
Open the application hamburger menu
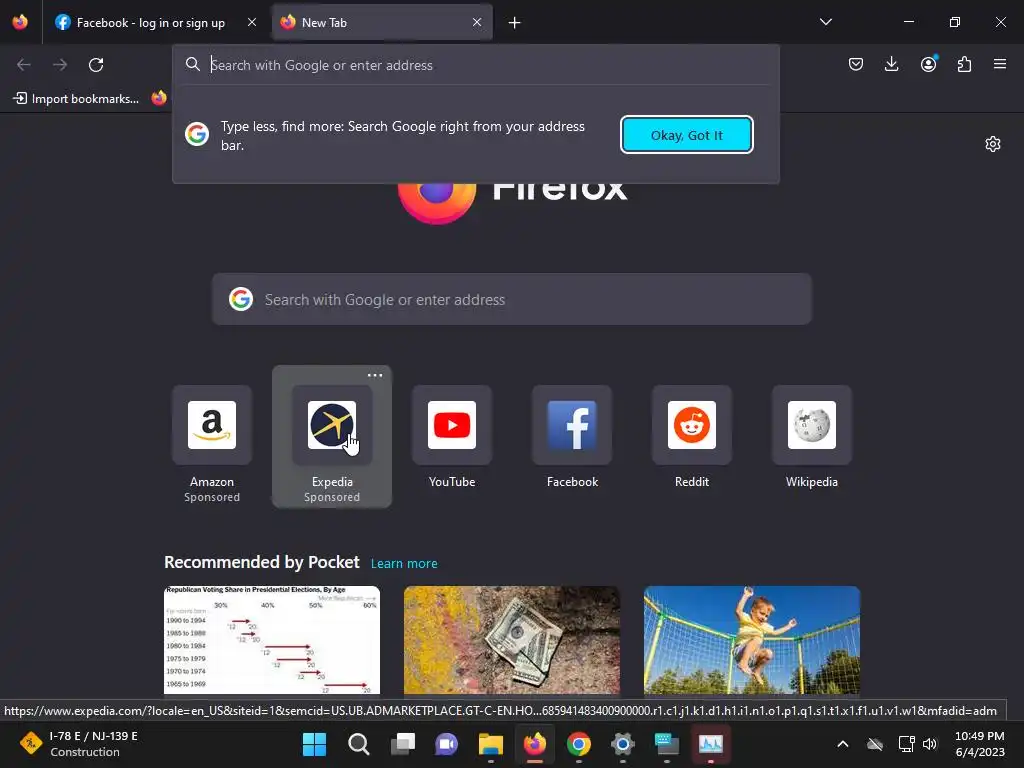(x=1000, y=64)
